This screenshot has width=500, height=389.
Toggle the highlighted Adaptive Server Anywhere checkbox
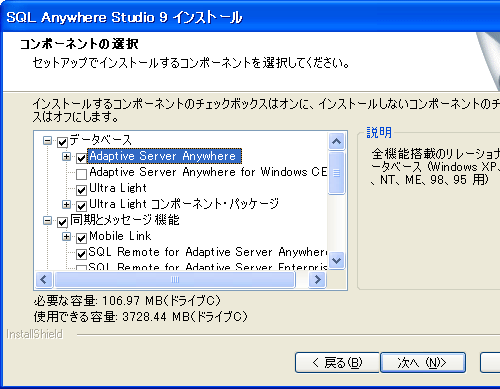click(x=81, y=158)
